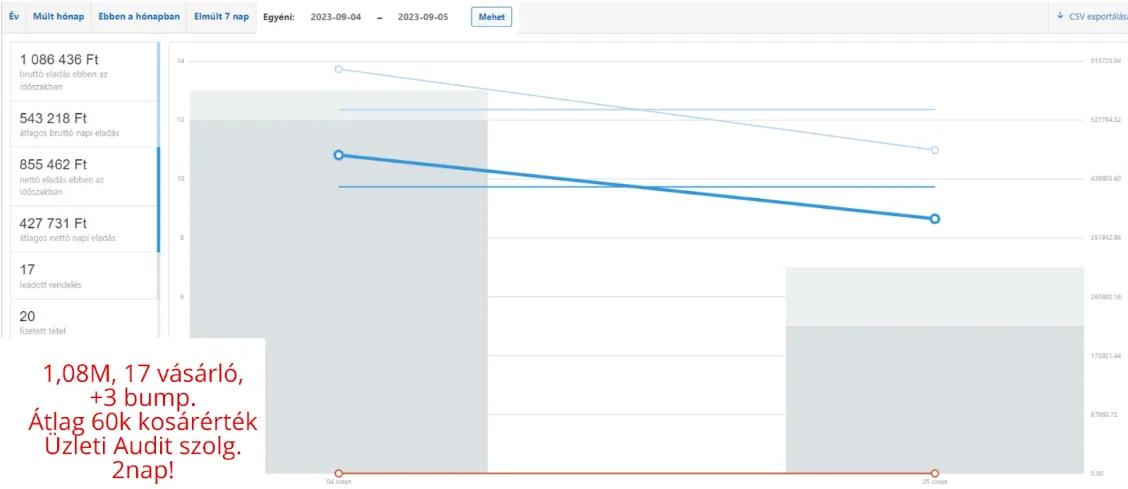1128x489 pixels.
Task: Highlight the 855 462 Ft nettó eladás legend
Action: (84, 176)
